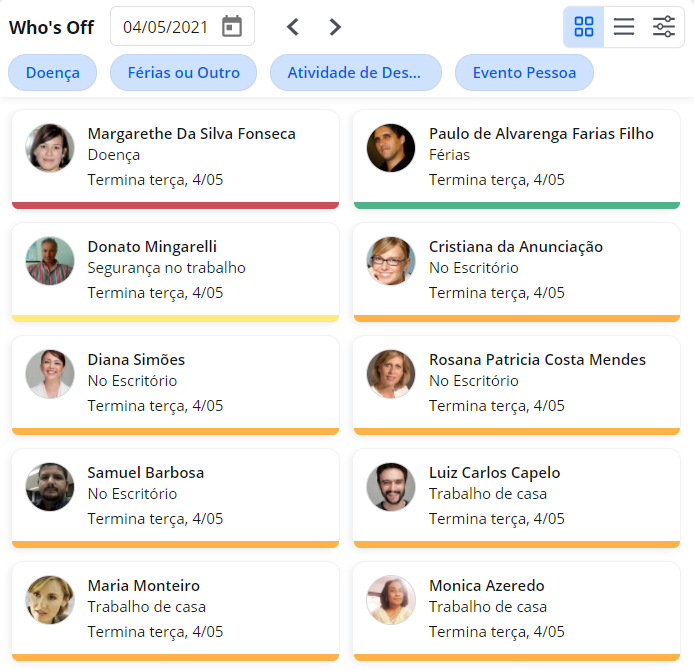694x671 pixels.
Task: Switch to grid card view
Action: (x=583, y=27)
